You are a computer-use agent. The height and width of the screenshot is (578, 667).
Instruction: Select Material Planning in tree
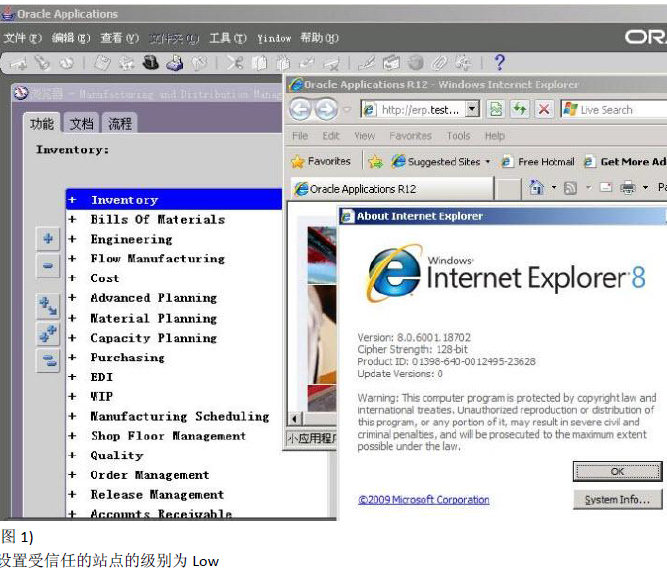point(154,318)
